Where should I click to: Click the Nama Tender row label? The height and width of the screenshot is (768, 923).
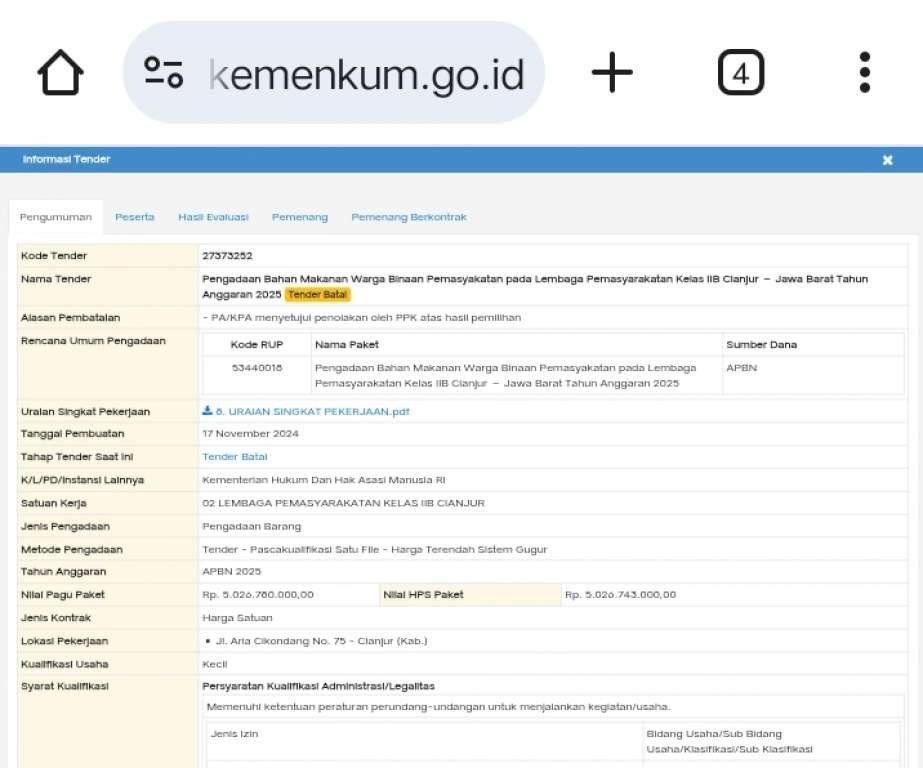click(x=56, y=279)
